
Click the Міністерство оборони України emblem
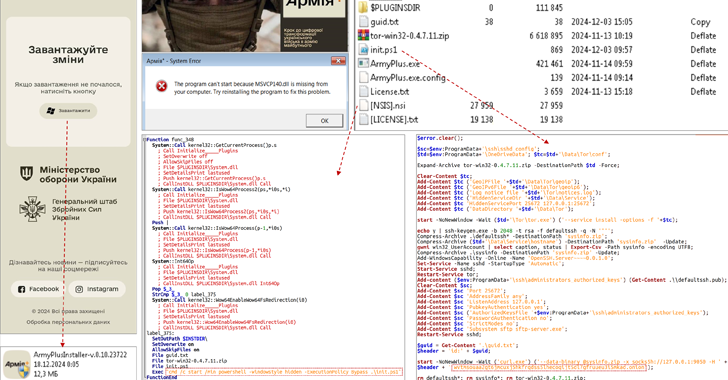(26, 174)
